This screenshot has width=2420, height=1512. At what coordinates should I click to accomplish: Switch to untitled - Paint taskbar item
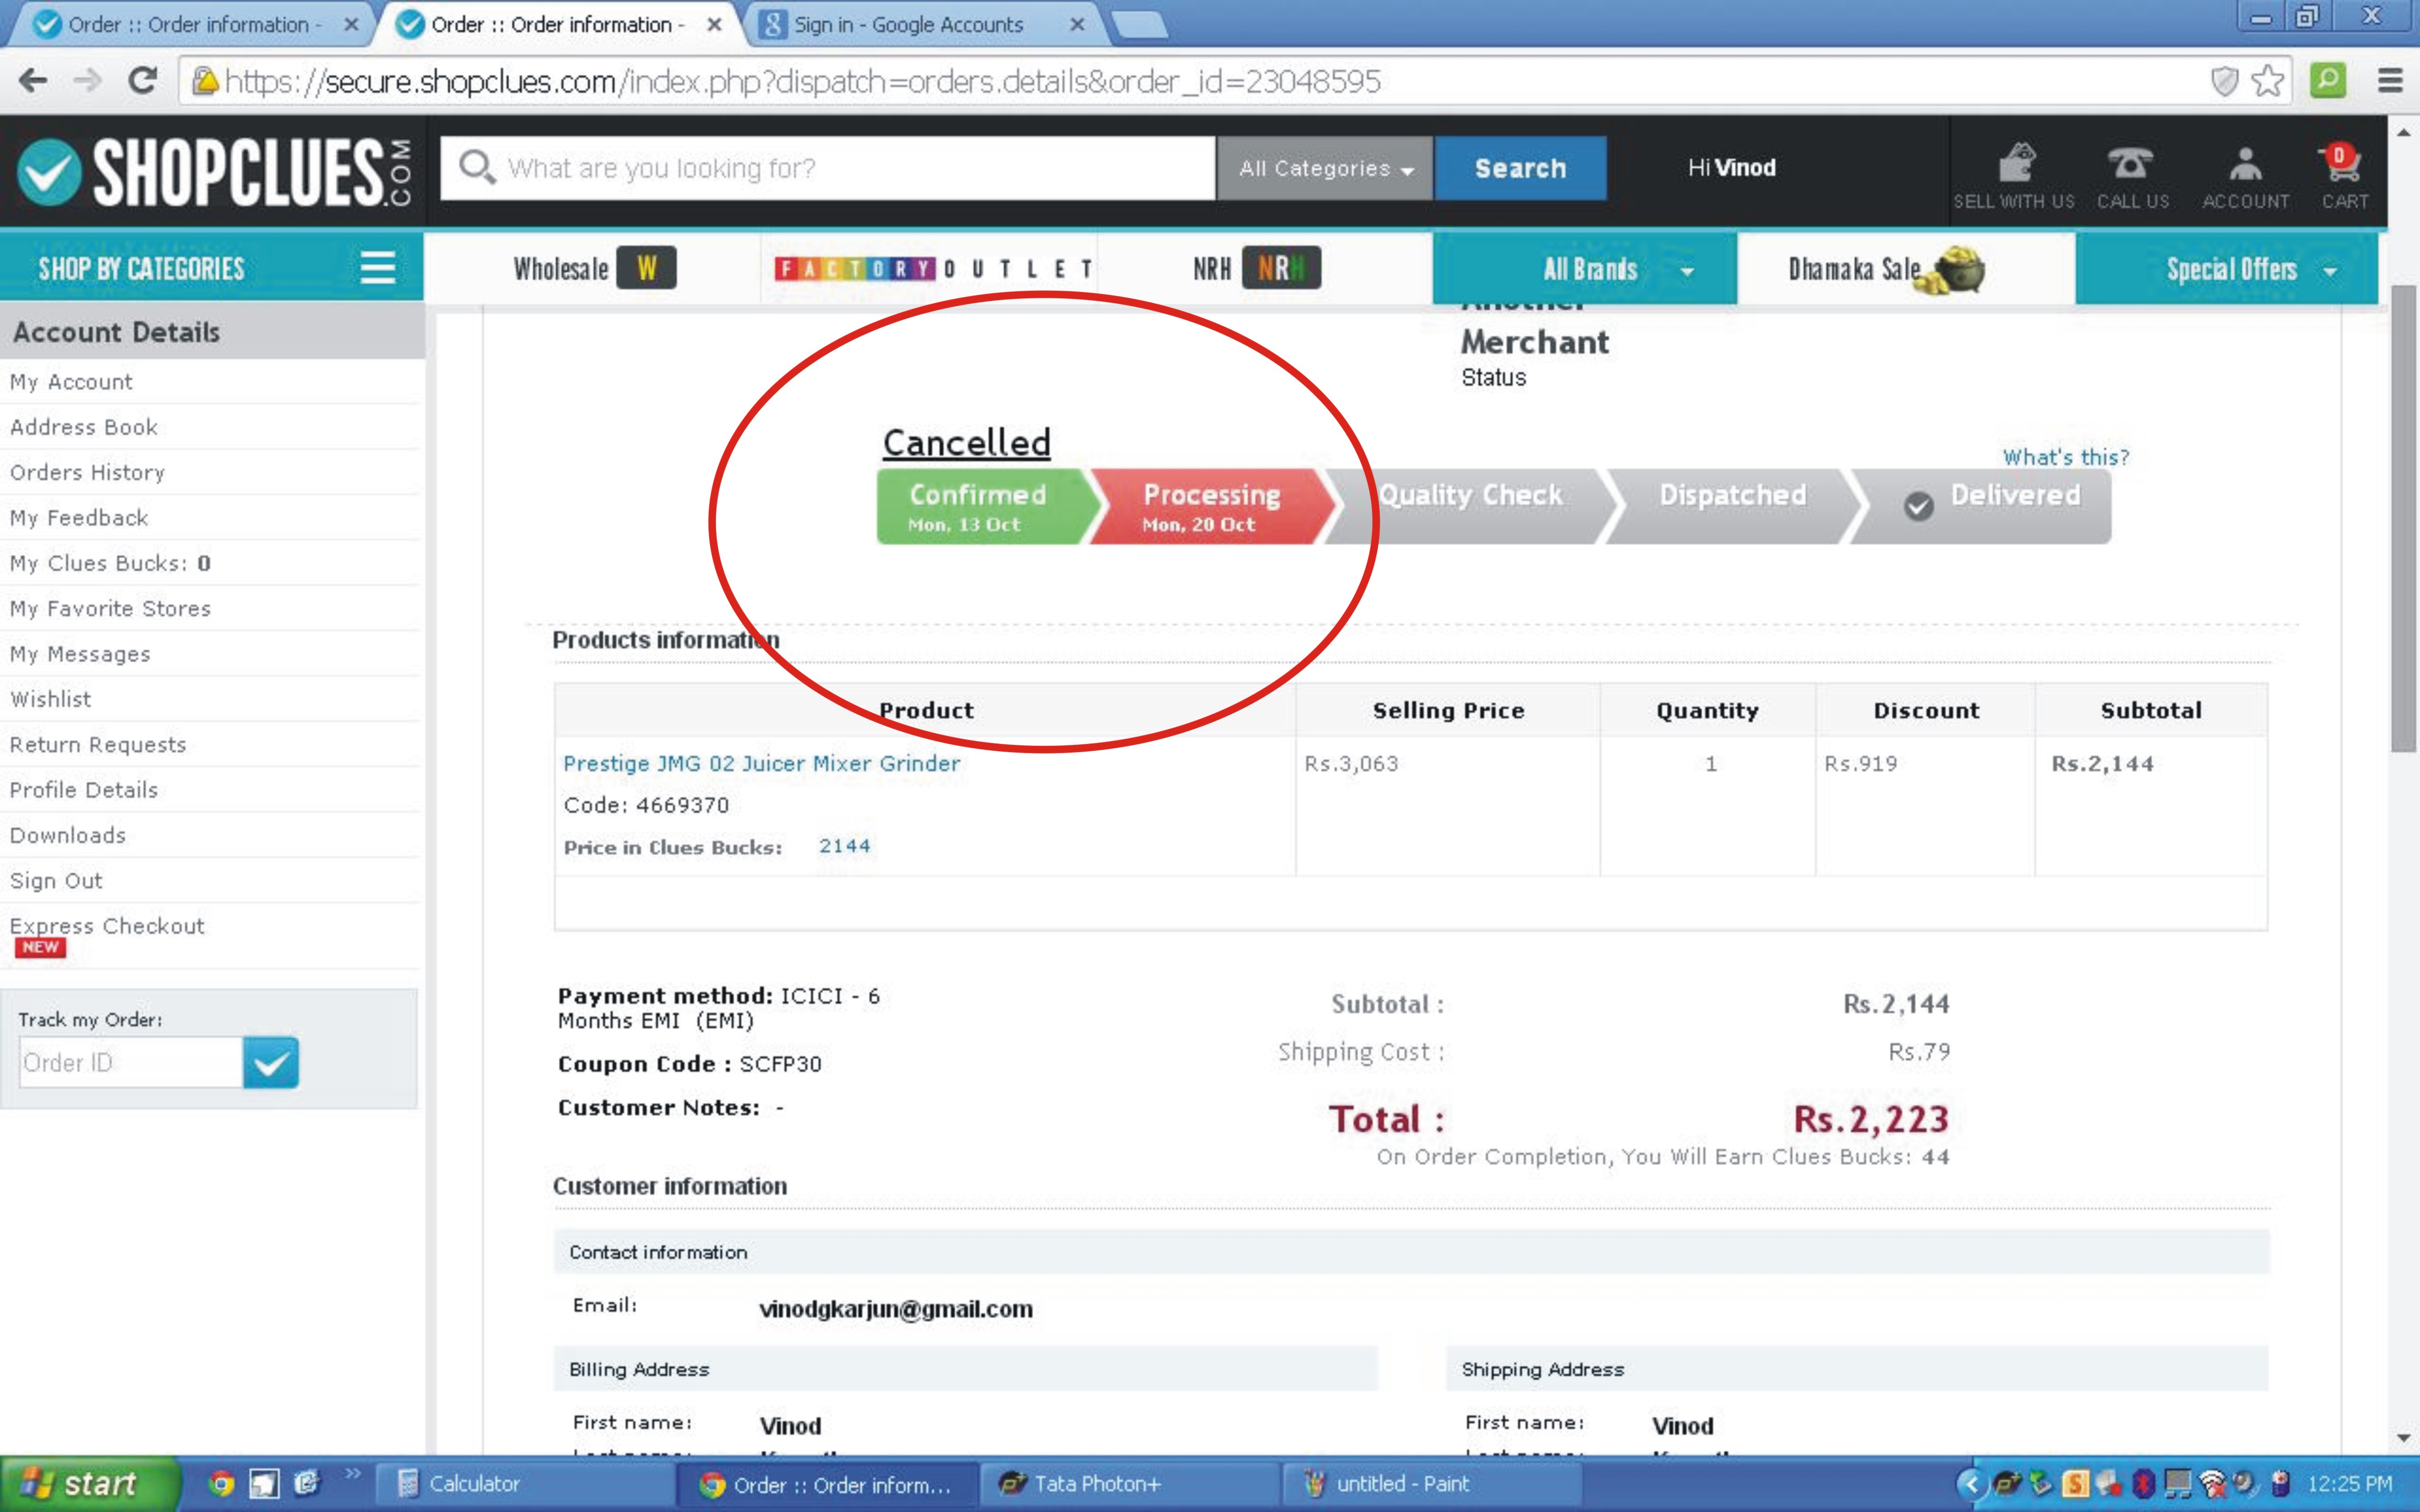click(x=1432, y=1484)
